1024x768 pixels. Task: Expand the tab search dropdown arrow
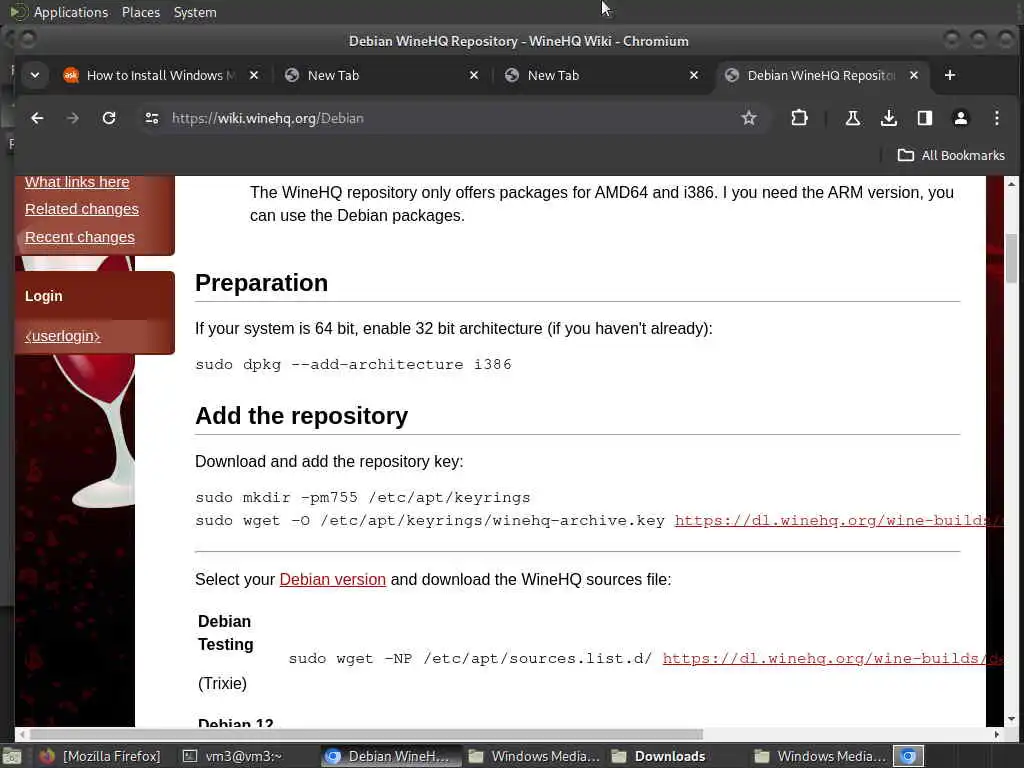tap(35, 75)
